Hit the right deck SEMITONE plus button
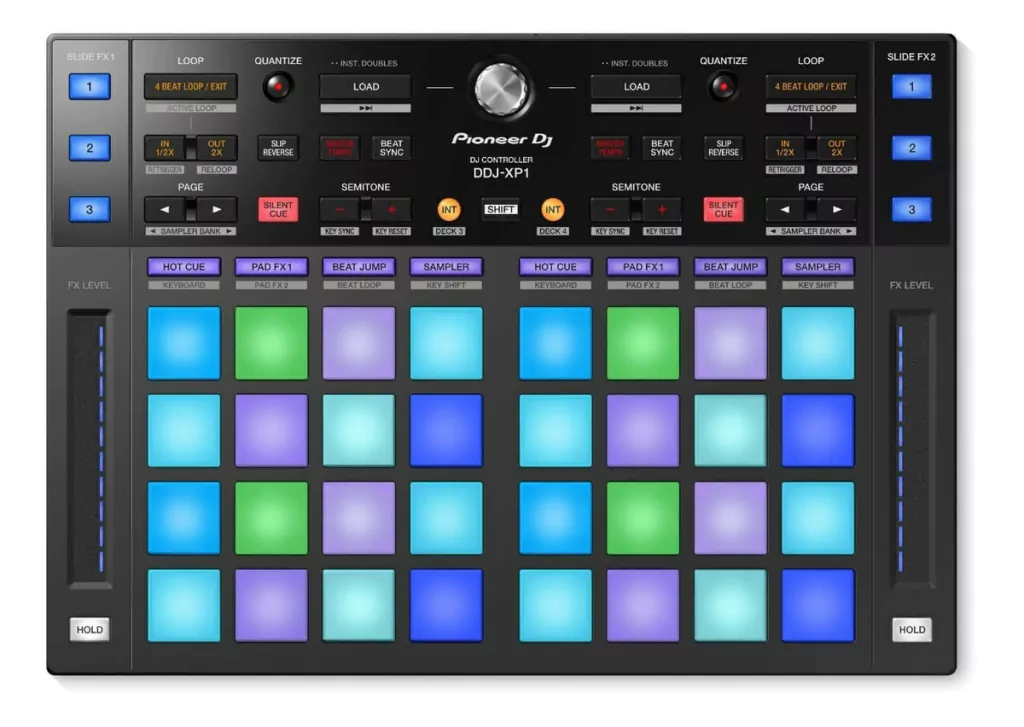Screen dimensions: 1024x727 [662, 210]
